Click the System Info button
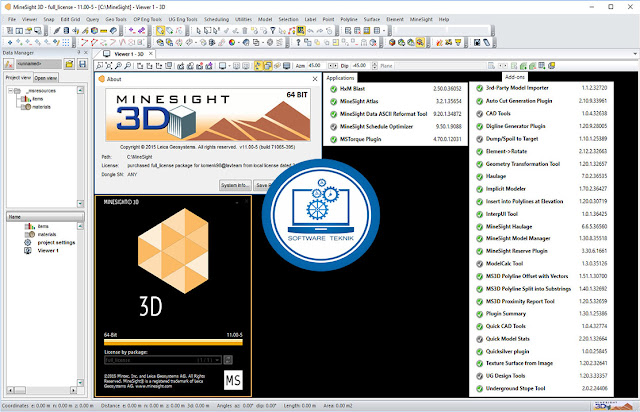This screenshot has height=412, width=640. pos(235,185)
